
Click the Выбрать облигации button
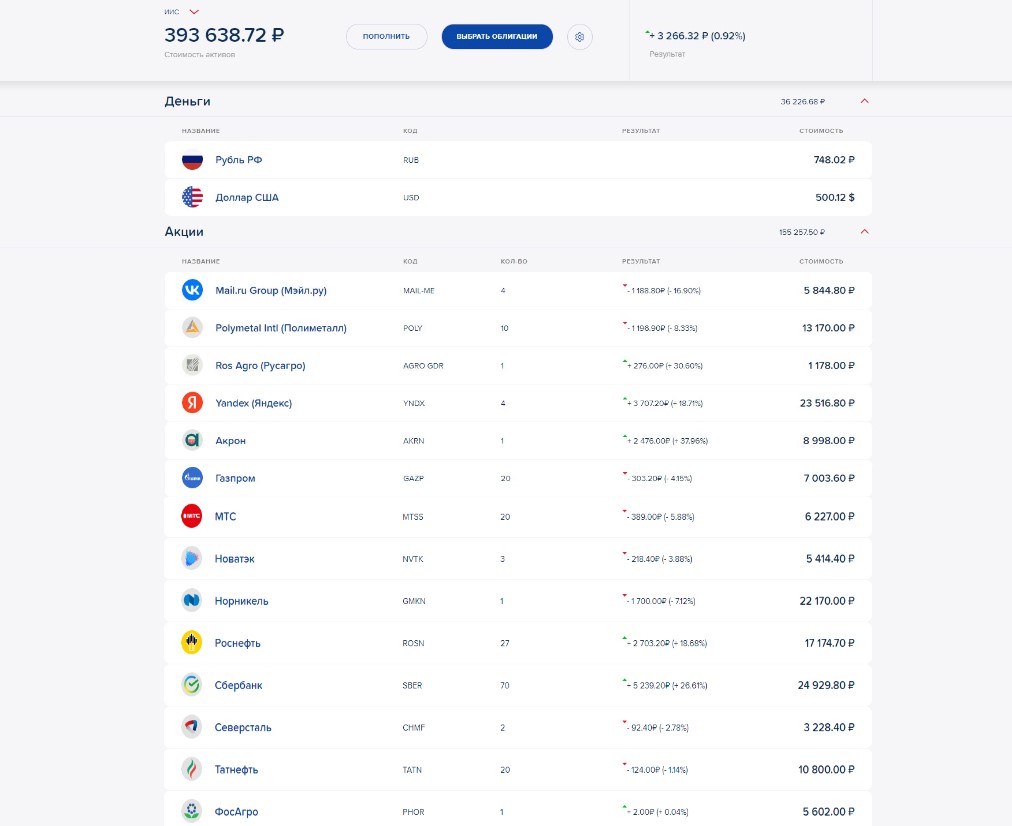tap(497, 37)
